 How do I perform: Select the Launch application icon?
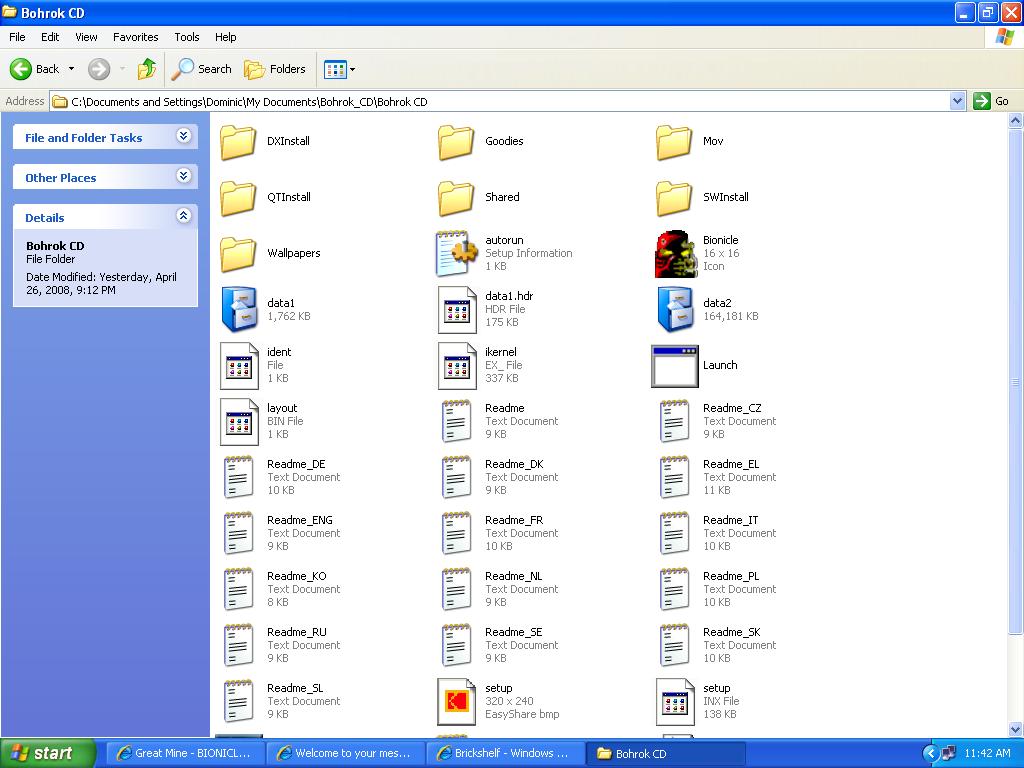674,366
